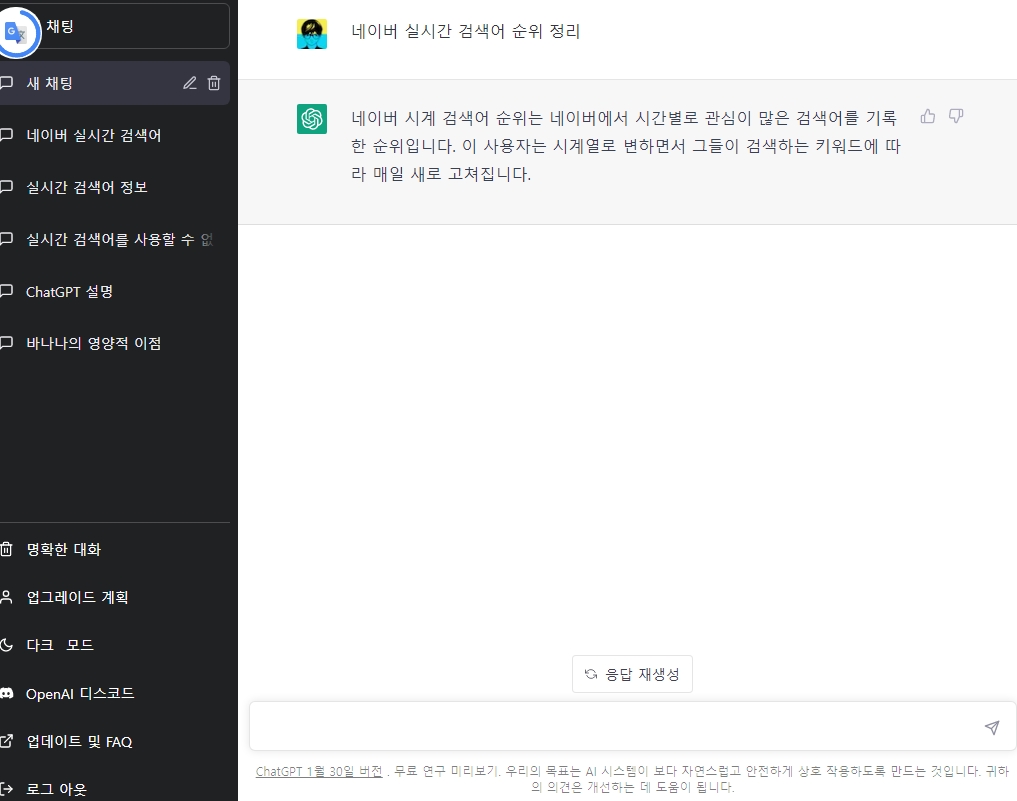
Task: Click the edit pencil icon for 새 채팅
Action: [x=189, y=83]
